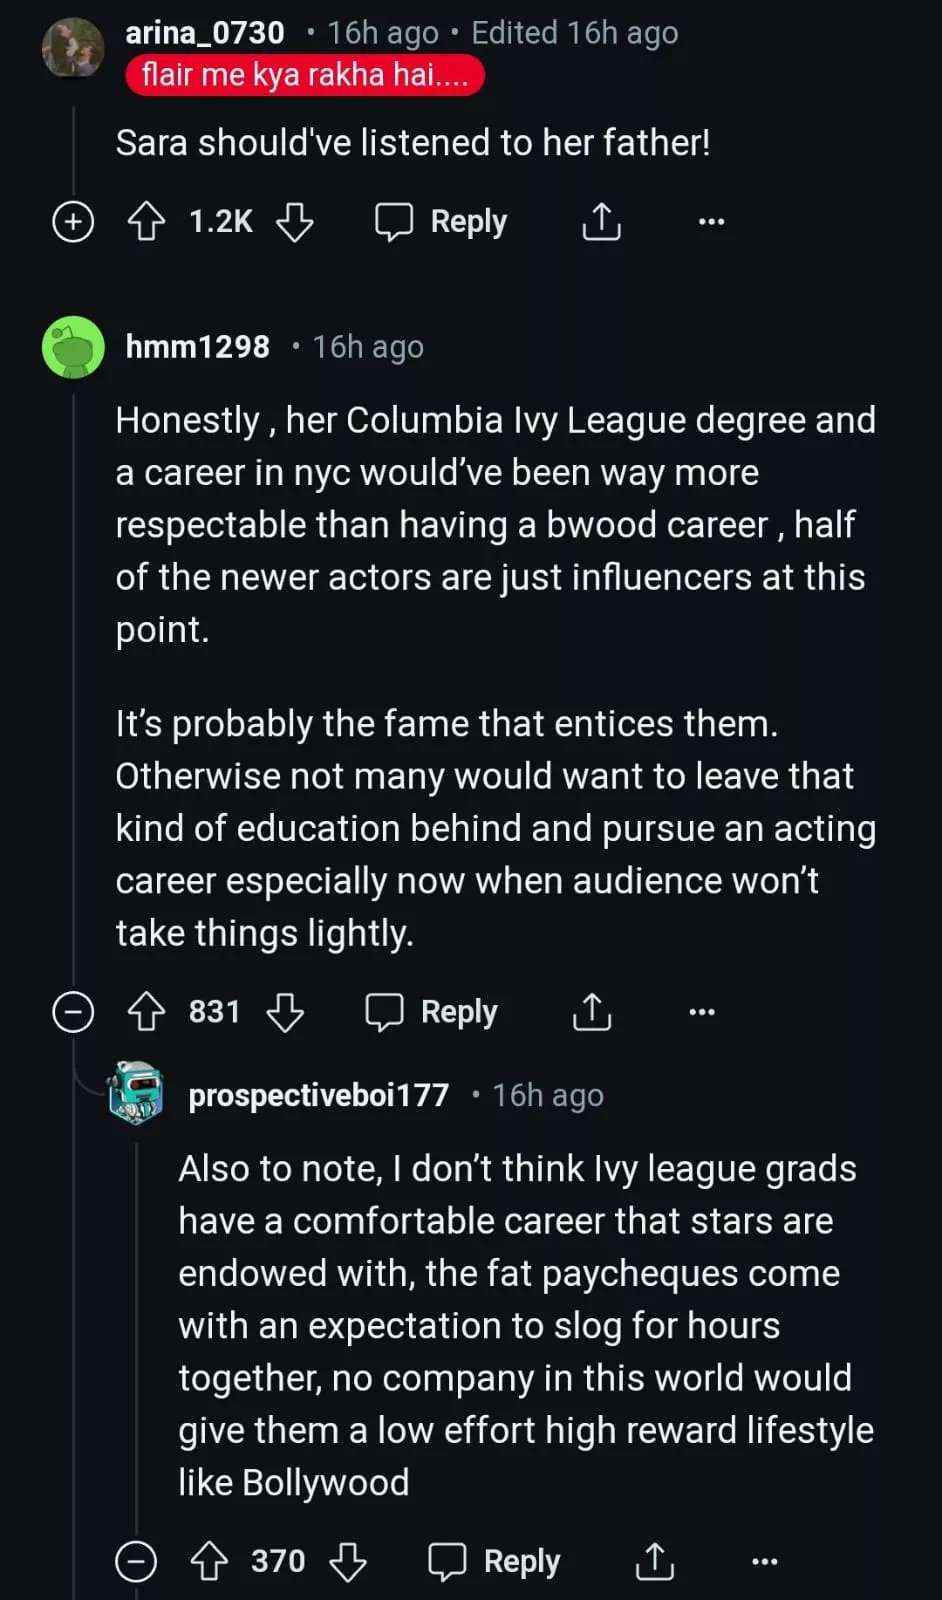Share prospectiveboi177's comment

655,1561
